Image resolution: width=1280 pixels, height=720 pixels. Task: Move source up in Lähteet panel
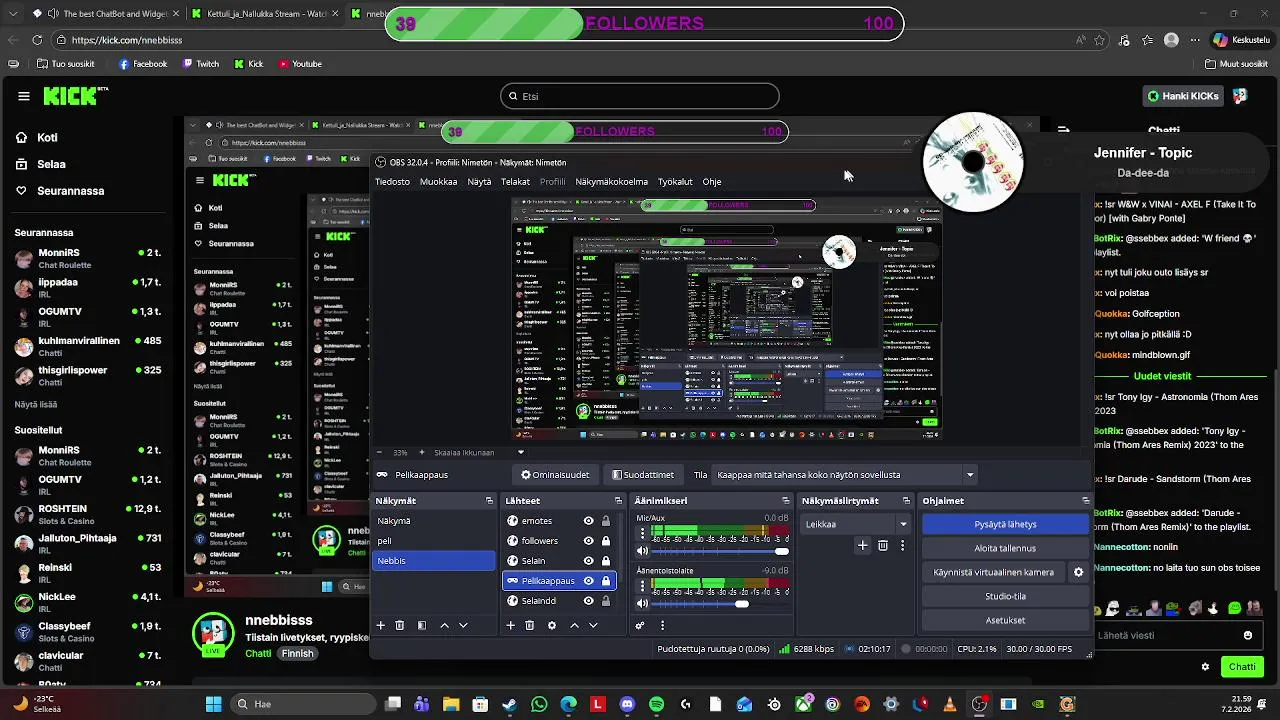click(x=574, y=625)
